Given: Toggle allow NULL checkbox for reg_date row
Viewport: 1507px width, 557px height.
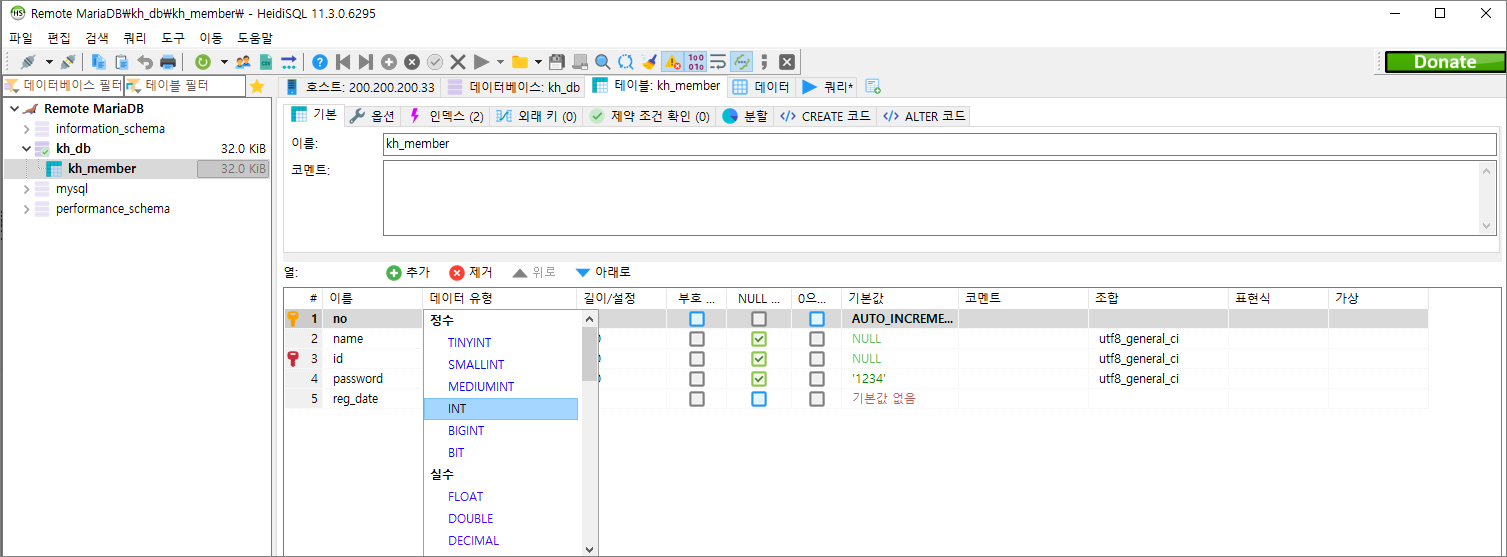Looking at the screenshot, I should [759, 399].
